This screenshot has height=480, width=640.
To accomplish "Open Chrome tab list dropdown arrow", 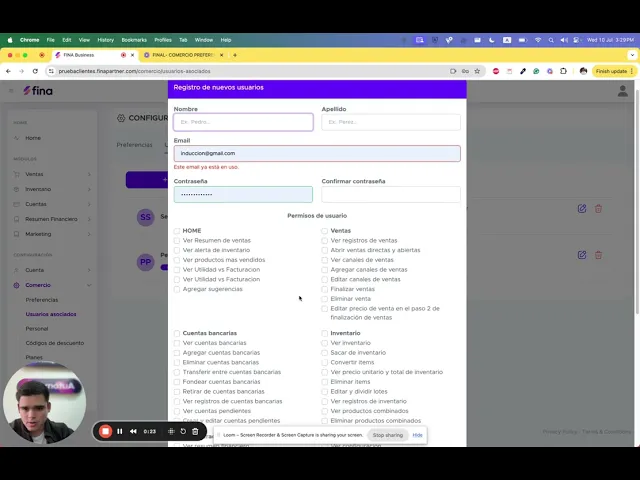I will coord(632,55).
